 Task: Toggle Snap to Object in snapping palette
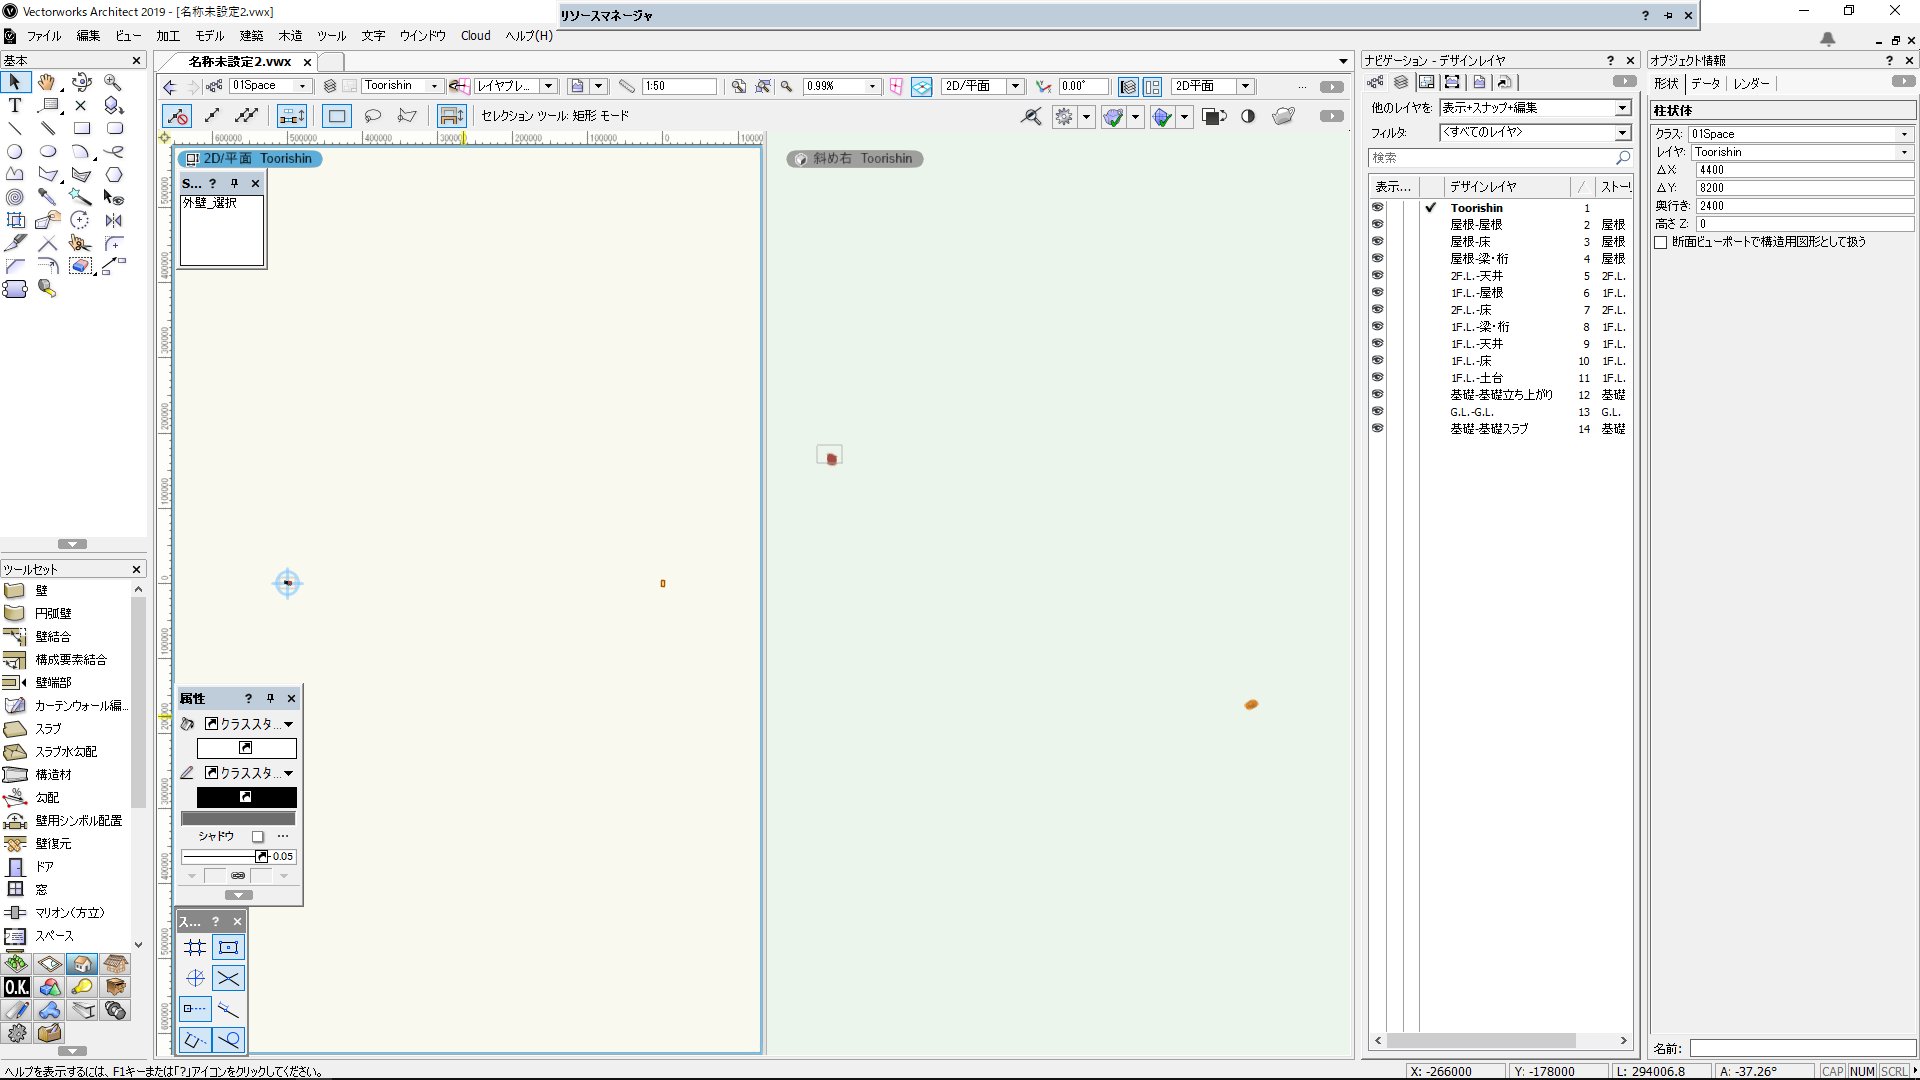[228, 948]
